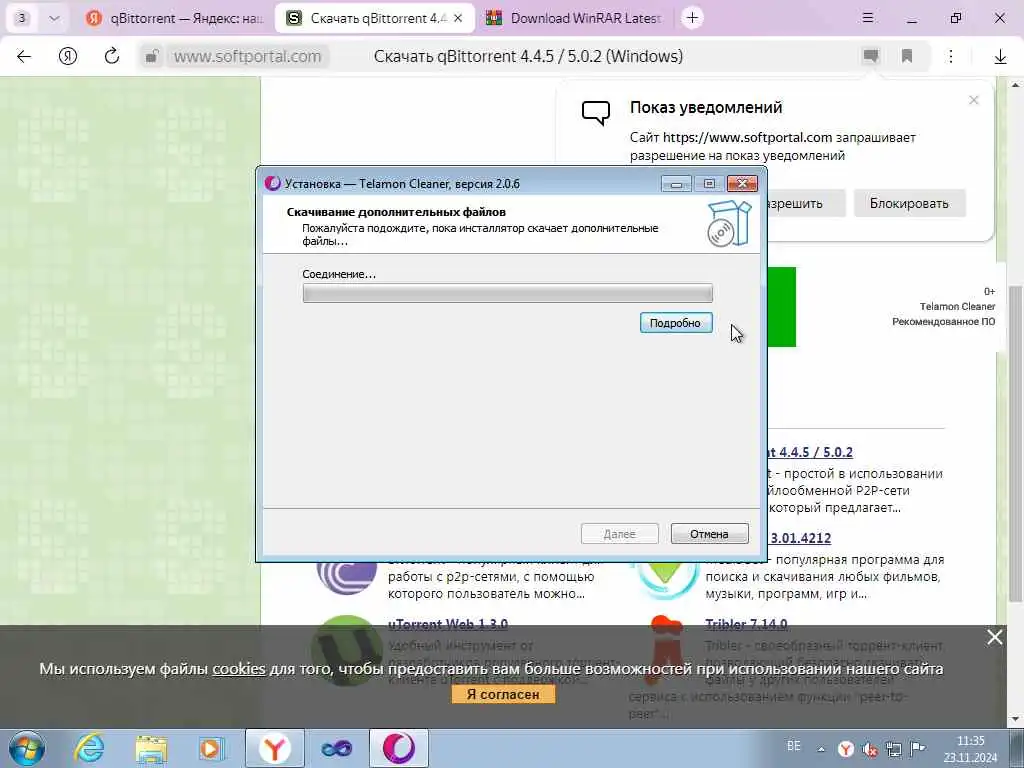Dismiss the notification permission popup
Viewport: 1024px width, 768px height.
point(974,100)
